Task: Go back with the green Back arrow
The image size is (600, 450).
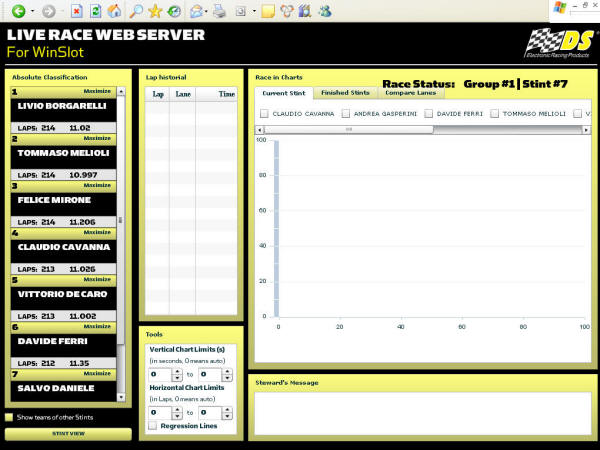Action: pyautogui.click(x=18, y=11)
